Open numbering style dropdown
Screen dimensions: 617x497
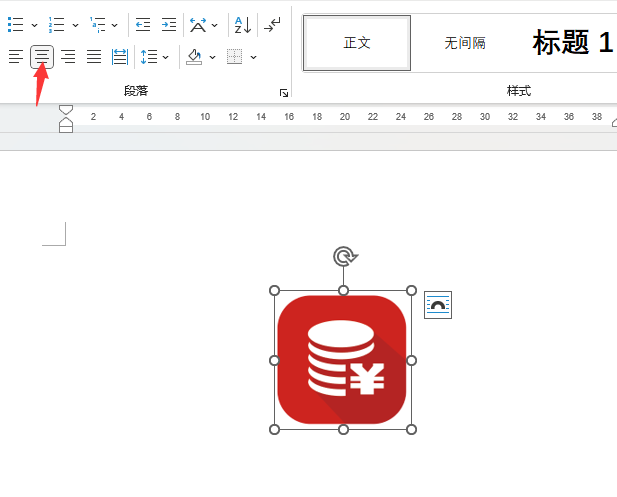point(76,25)
